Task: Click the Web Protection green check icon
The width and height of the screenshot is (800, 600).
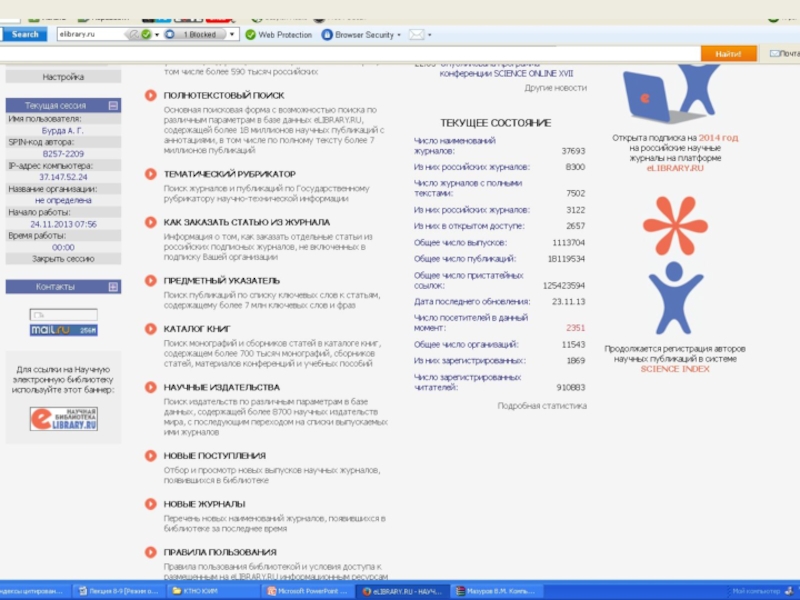Action: pos(251,34)
